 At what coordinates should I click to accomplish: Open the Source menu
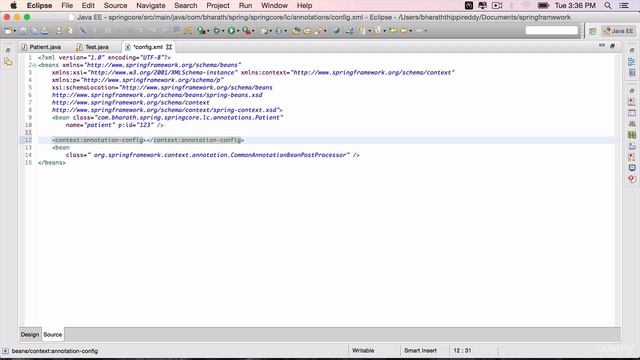116,5
